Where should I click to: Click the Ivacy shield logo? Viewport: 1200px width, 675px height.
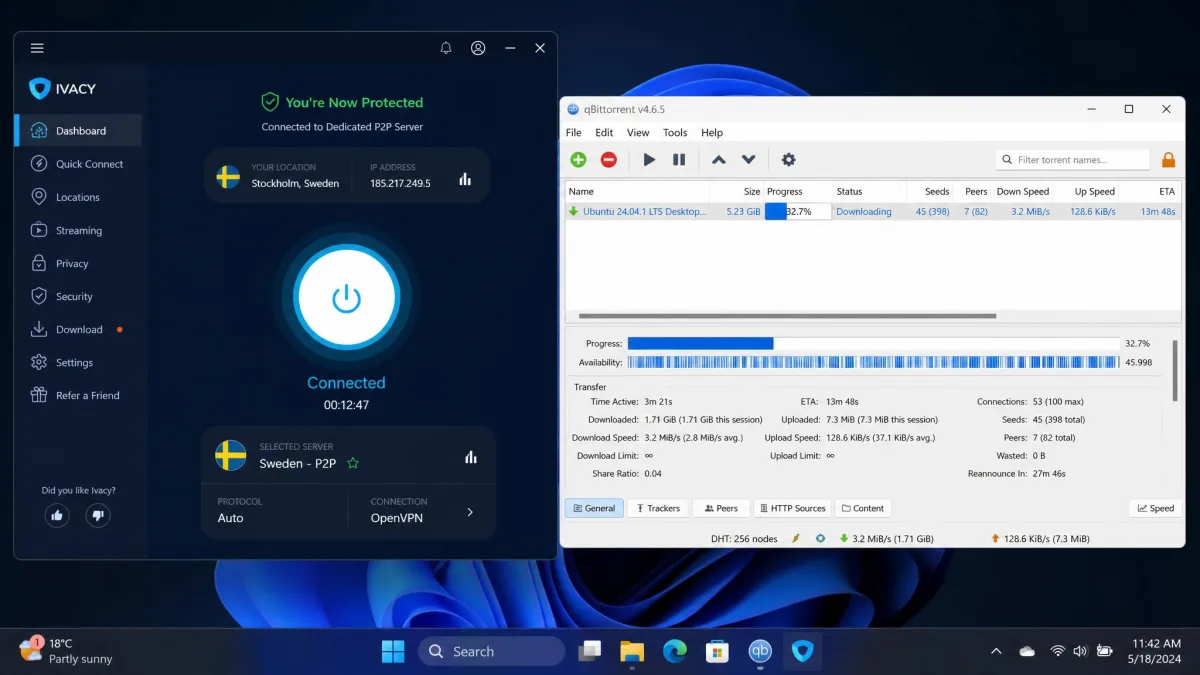(x=40, y=89)
